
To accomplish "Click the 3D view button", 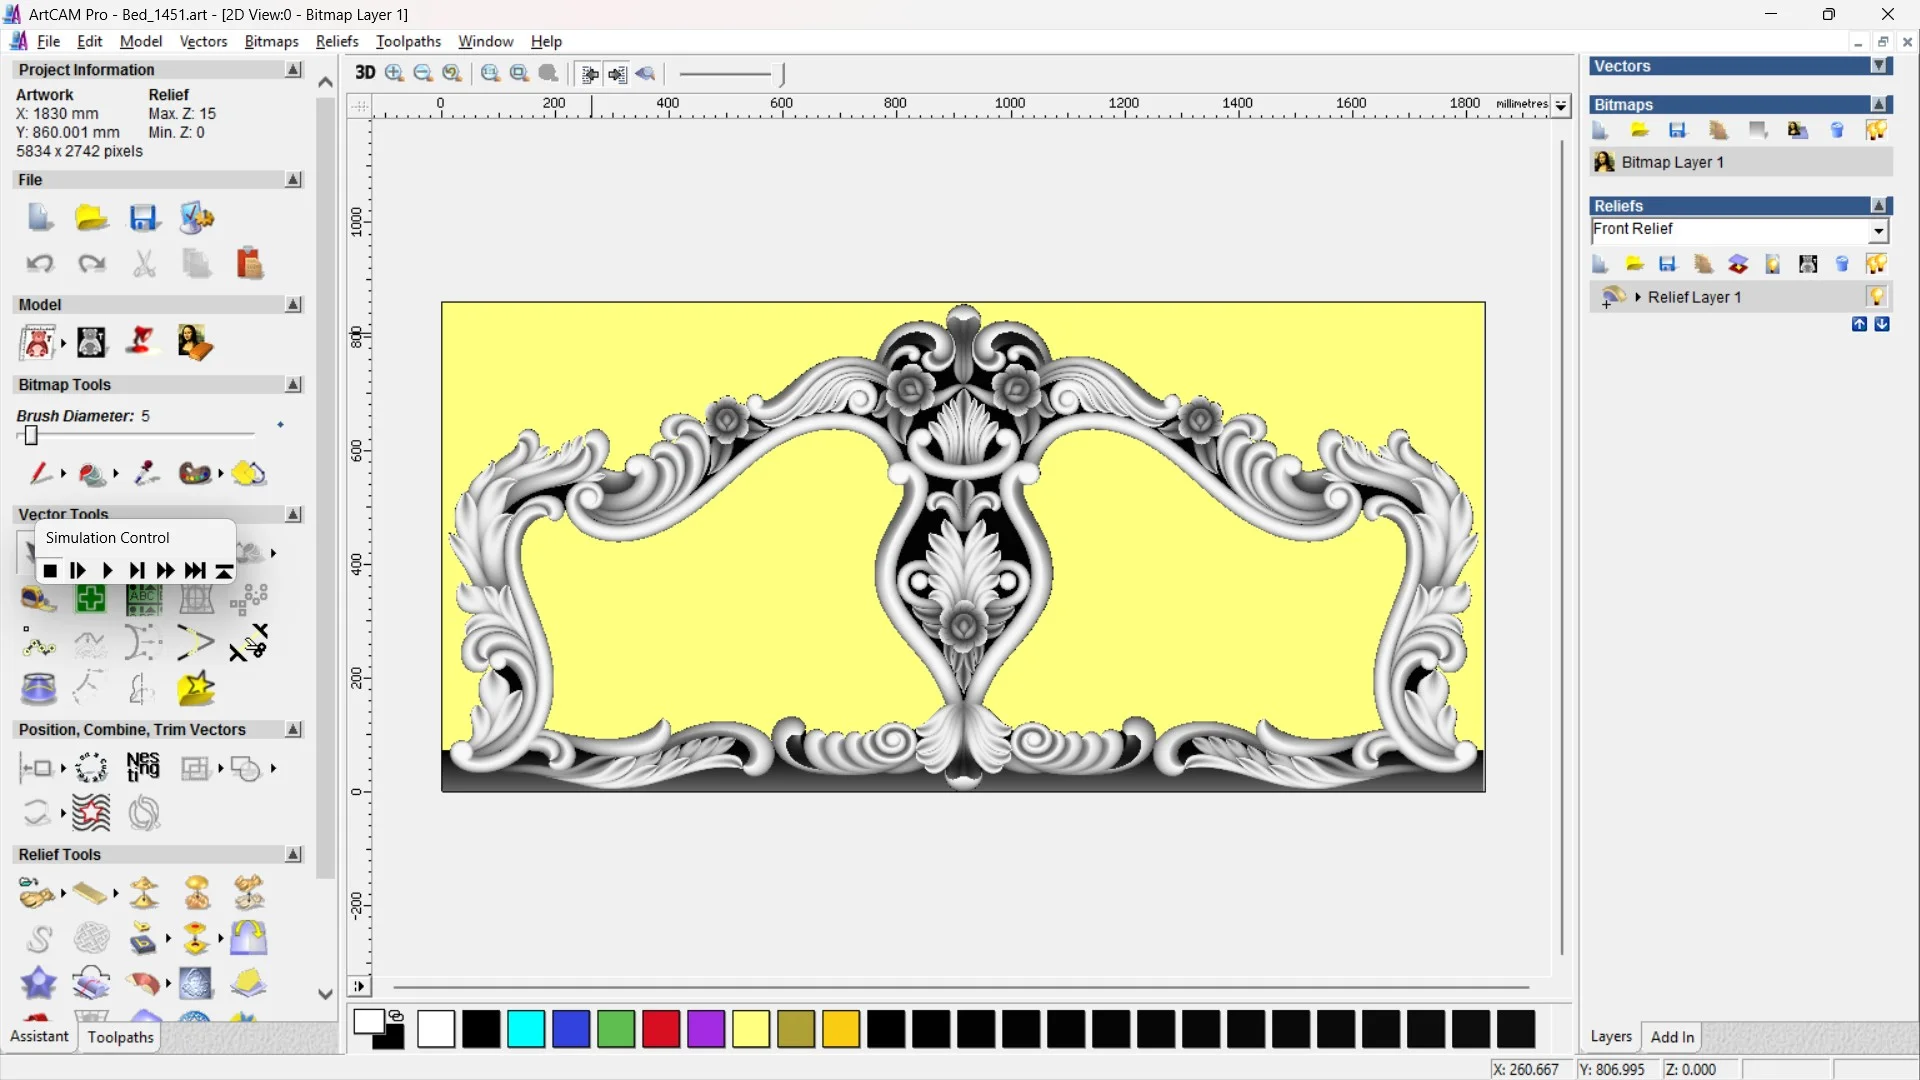I will point(365,73).
